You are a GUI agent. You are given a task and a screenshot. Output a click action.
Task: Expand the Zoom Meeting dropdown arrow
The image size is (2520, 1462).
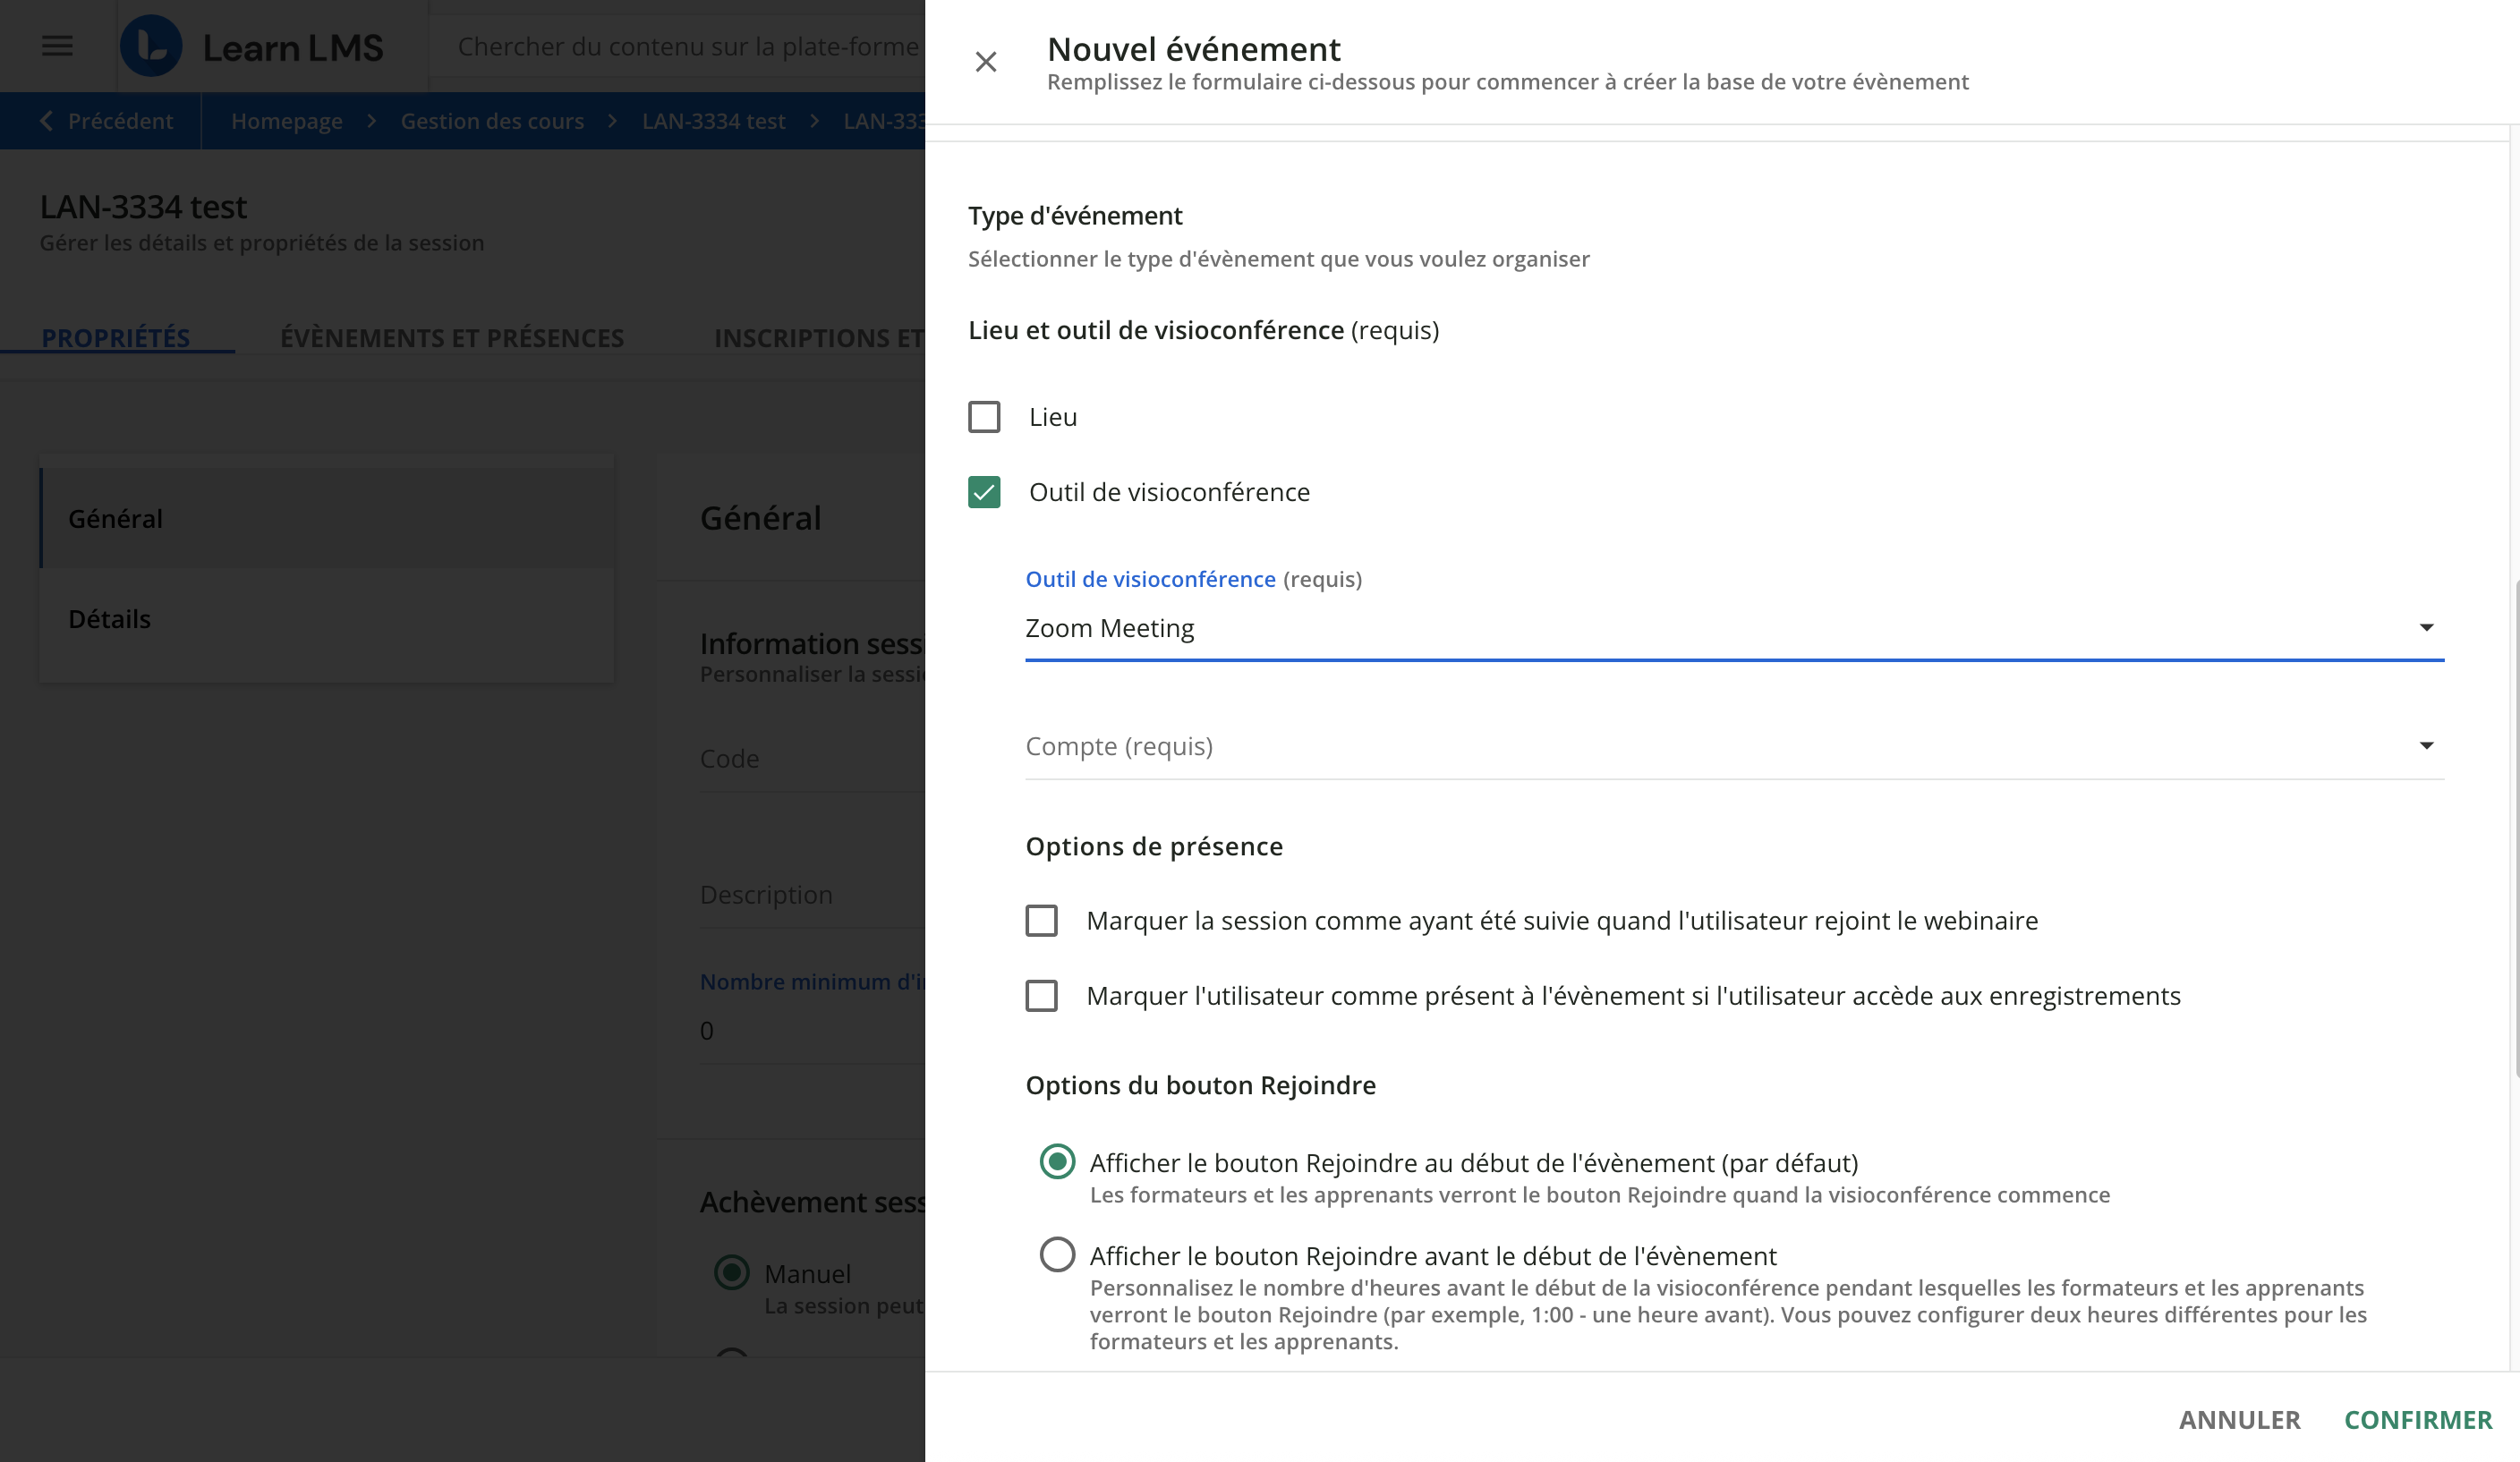click(x=2426, y=628)
